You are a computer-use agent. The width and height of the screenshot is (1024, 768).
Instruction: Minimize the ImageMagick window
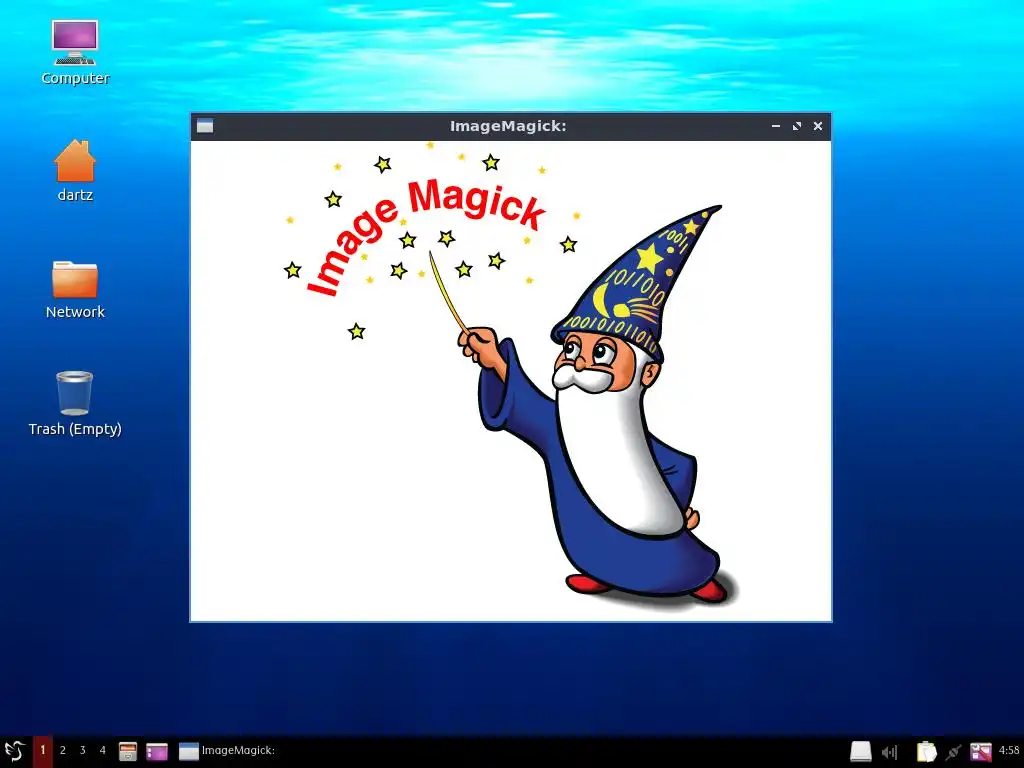[776, 126]
